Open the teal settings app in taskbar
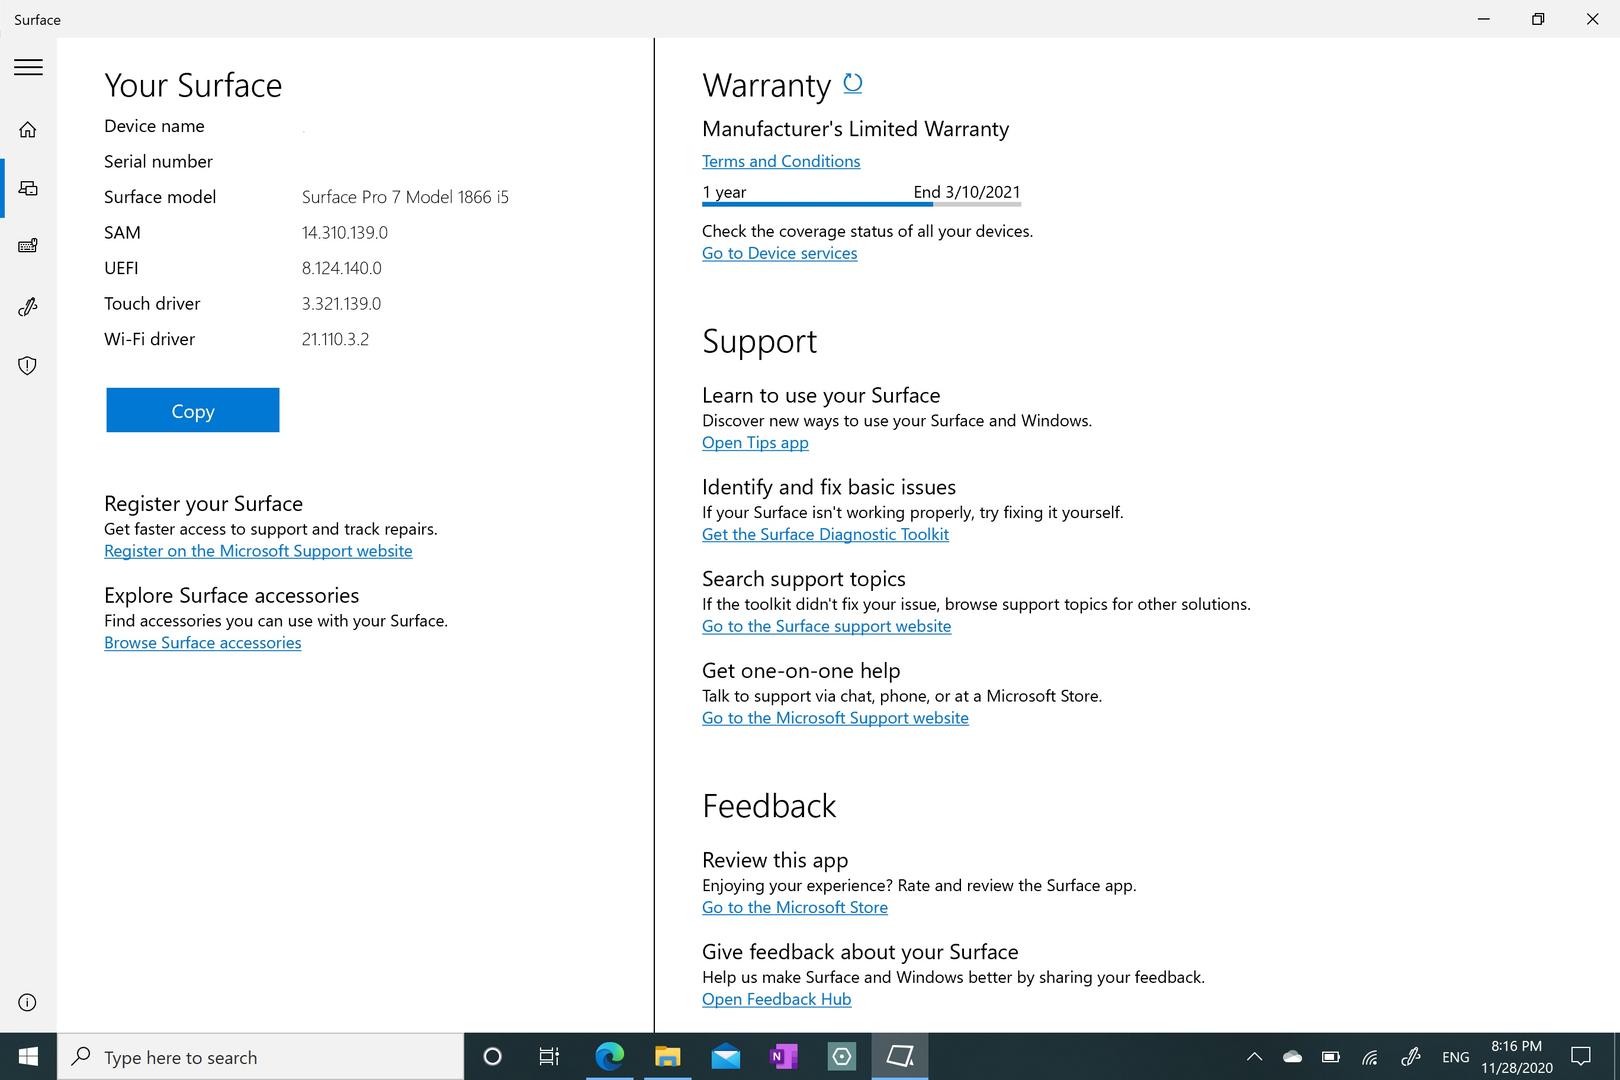This screenshot has height=1080, width=1620. tap(842, 1056)
